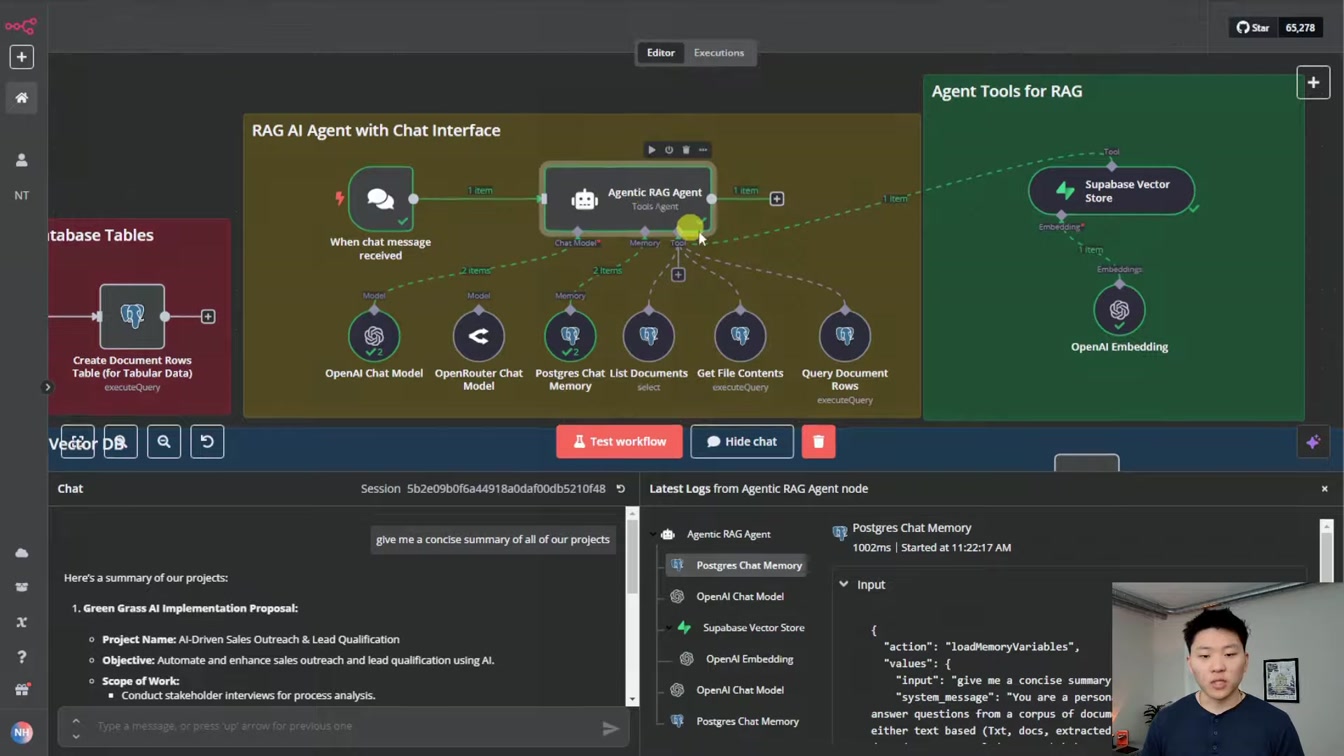Reset the chat session with the refresh icon
This screenshot has height=756, width=1344.
point(621,489)
